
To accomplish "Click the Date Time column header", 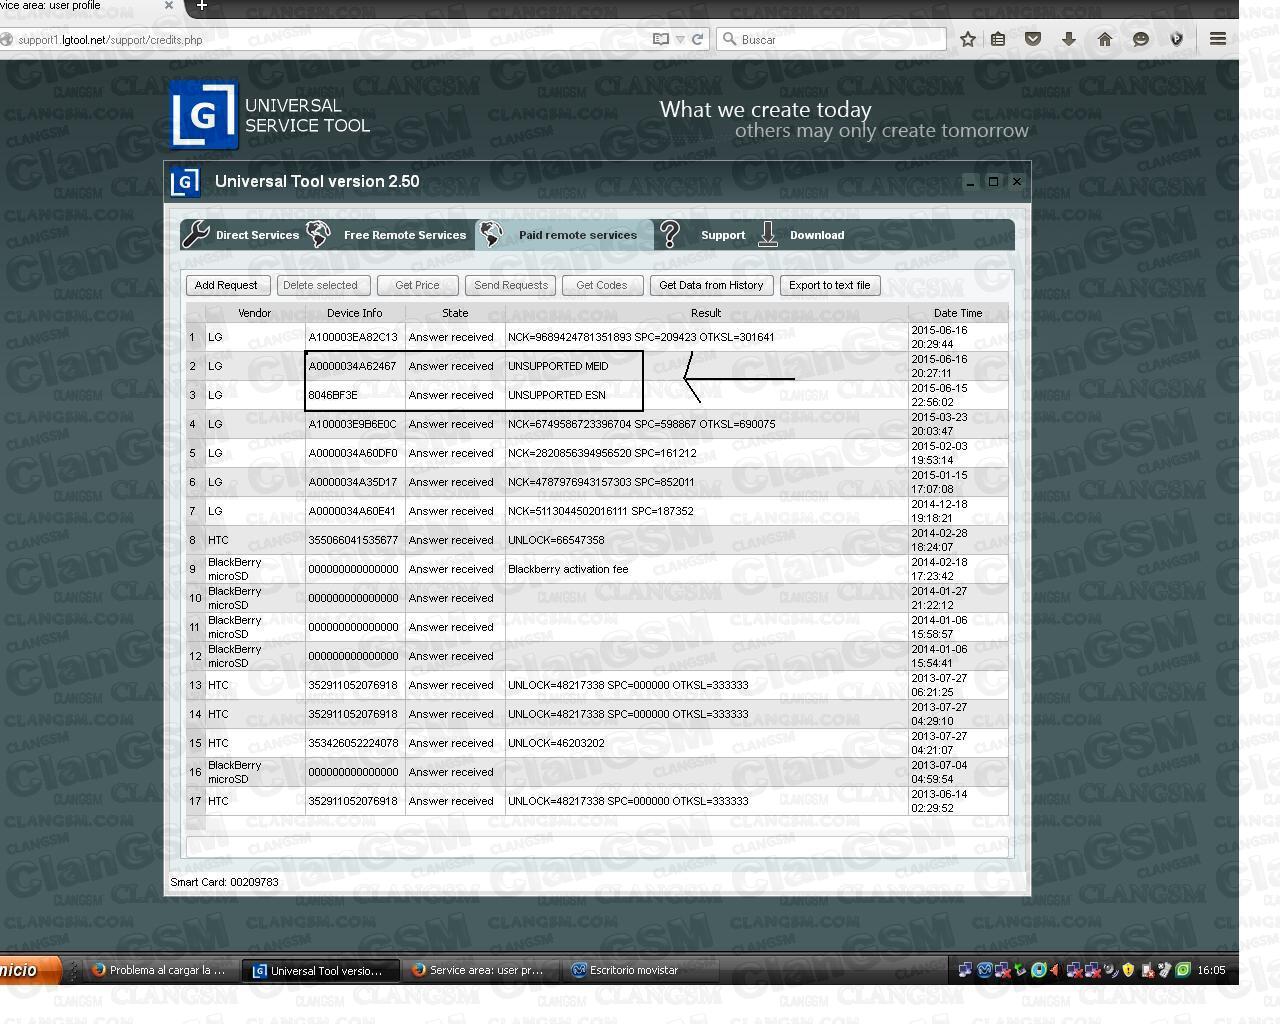I will 958,313.
